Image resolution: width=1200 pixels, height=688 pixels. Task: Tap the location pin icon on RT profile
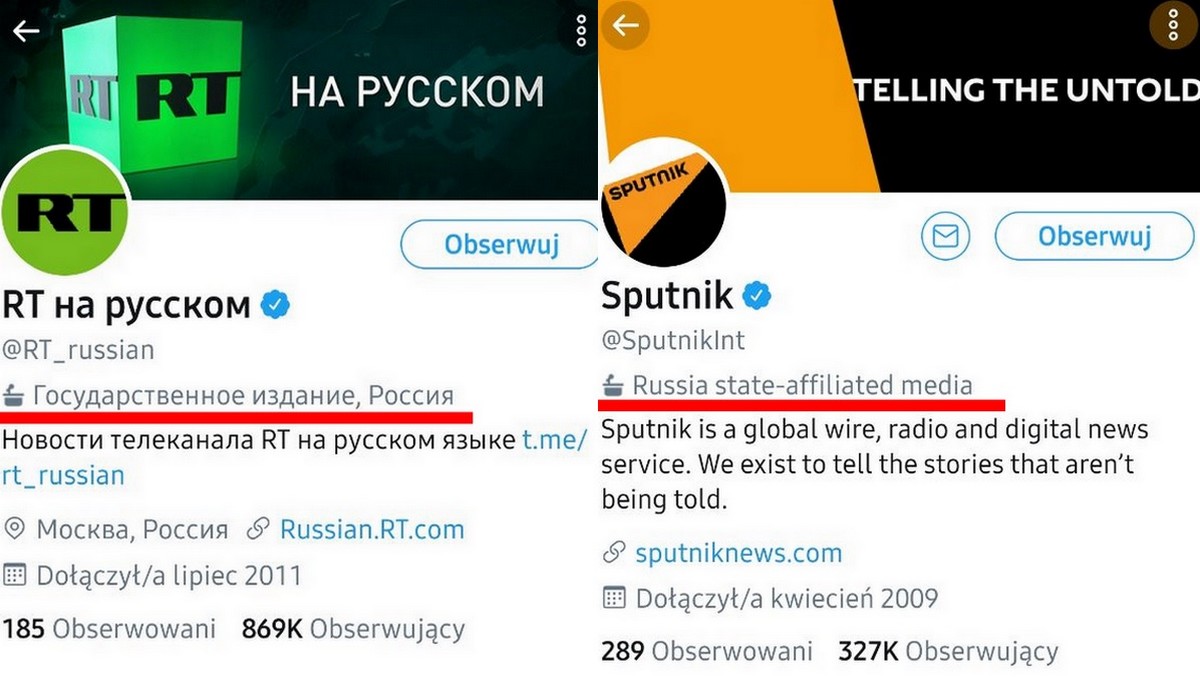(12, 529)
